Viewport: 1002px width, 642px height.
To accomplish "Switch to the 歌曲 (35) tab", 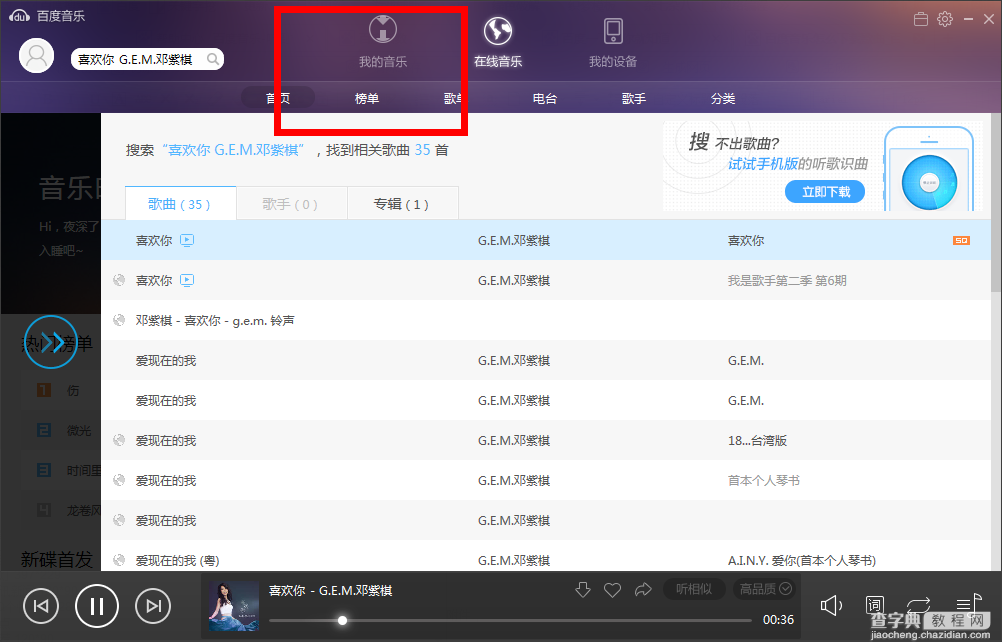I will pyautogui.click(x=180, y=203).
